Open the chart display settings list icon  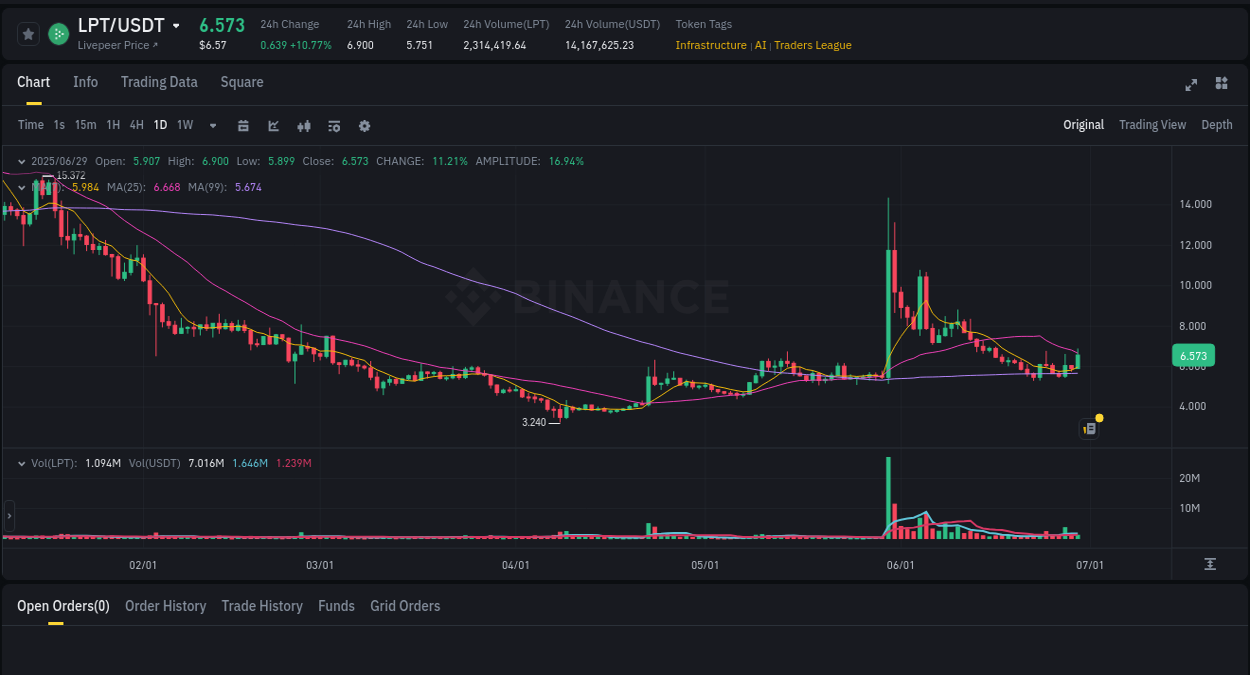[x=334, y=125]
